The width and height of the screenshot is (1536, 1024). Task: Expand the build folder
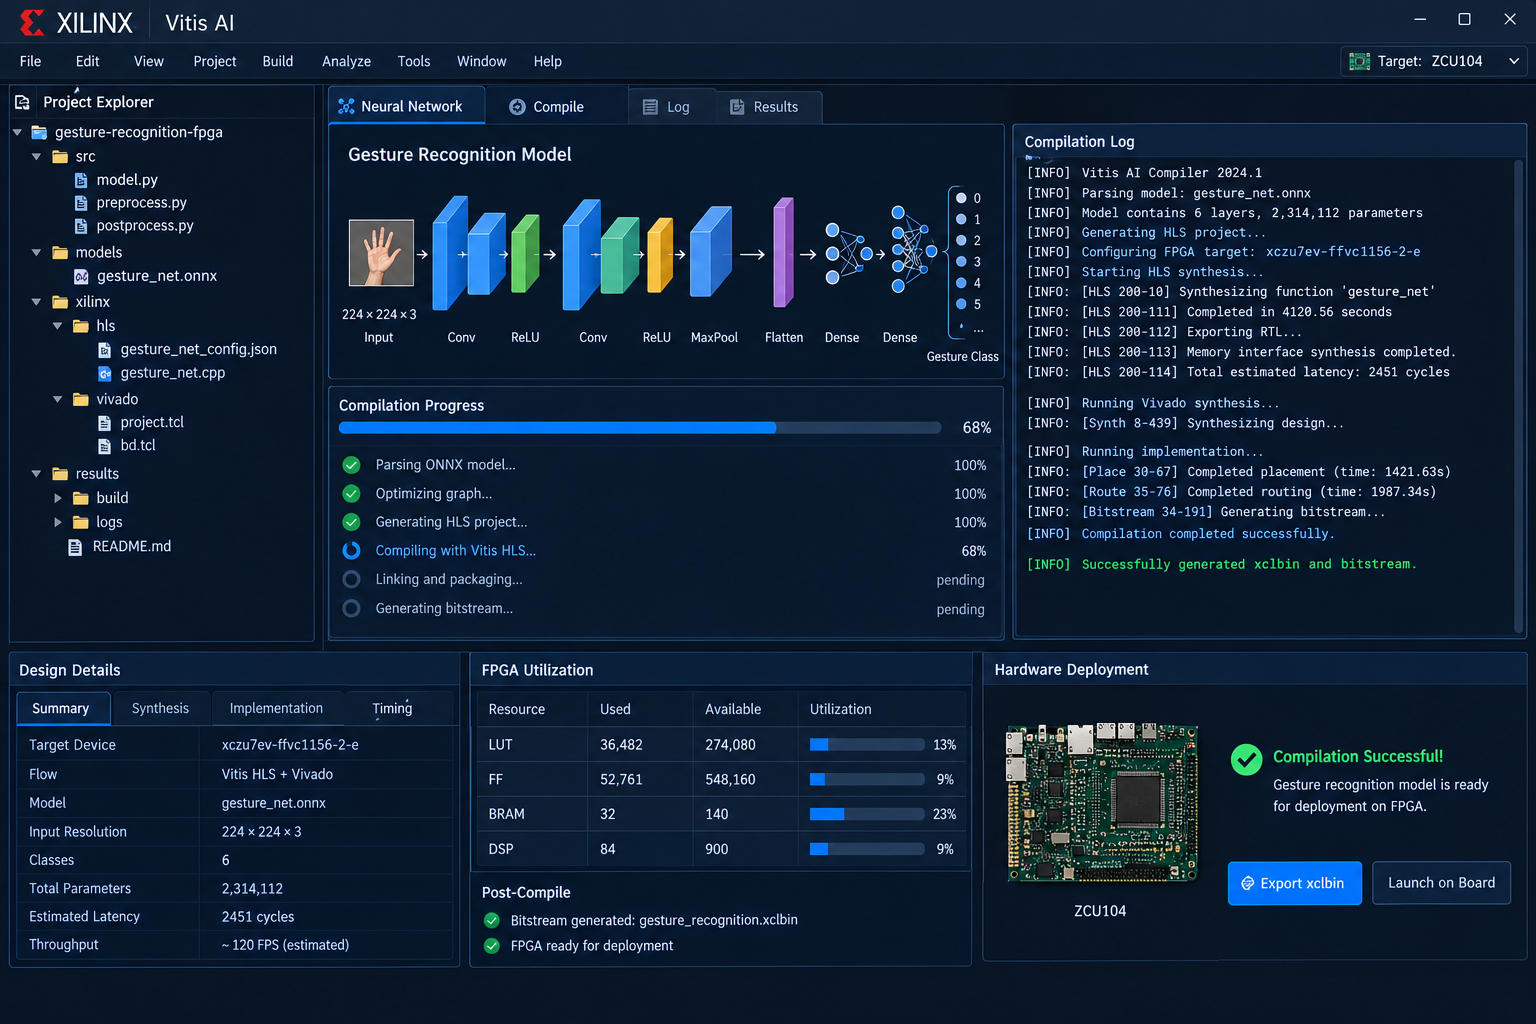[x=58, y=498]
